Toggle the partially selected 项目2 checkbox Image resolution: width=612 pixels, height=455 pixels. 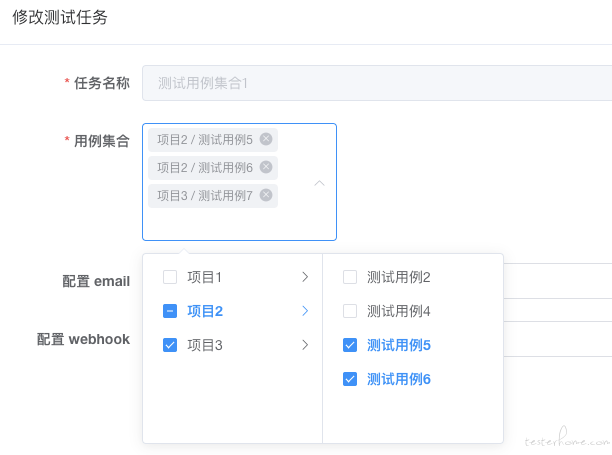(x=170, y=311)
